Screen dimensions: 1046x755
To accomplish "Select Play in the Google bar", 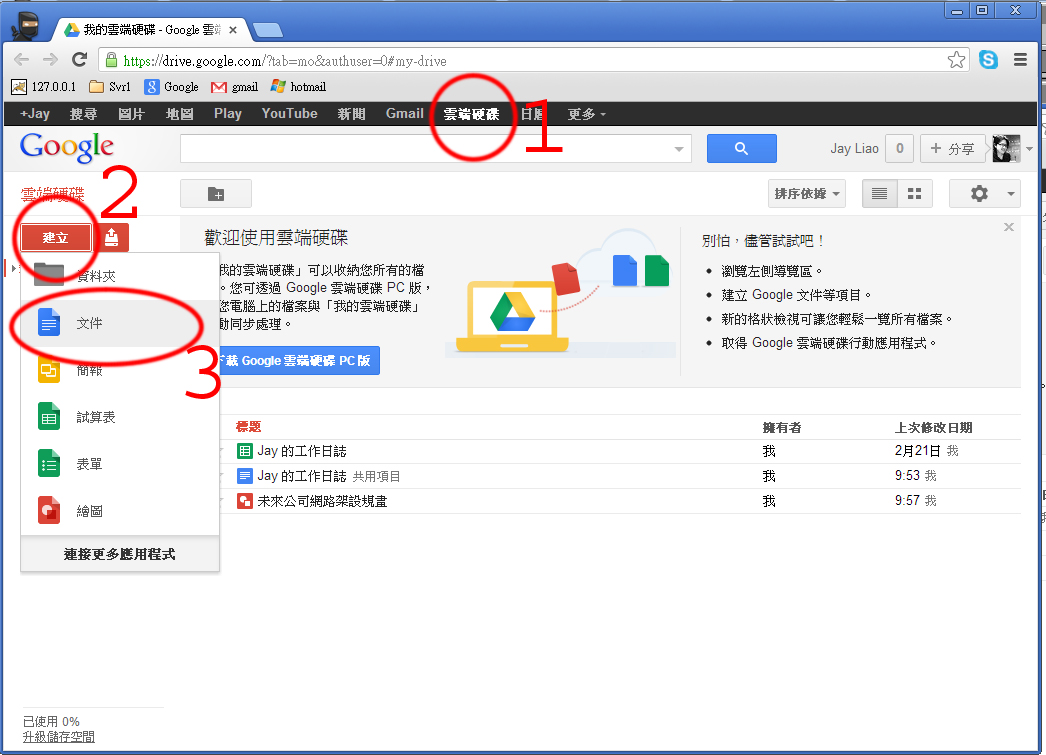I will (227, 114).
